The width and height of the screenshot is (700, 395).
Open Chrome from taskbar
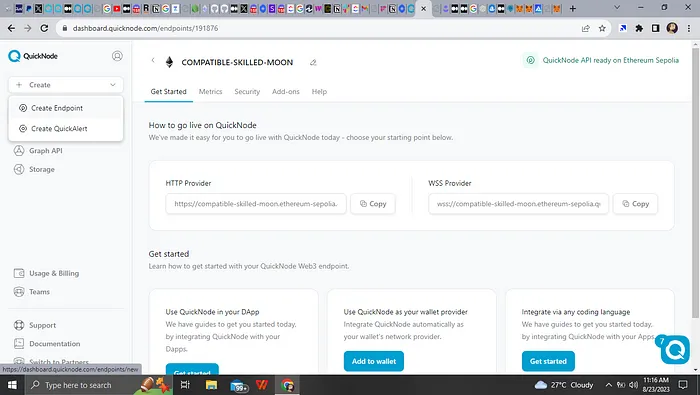pos(288,385)
